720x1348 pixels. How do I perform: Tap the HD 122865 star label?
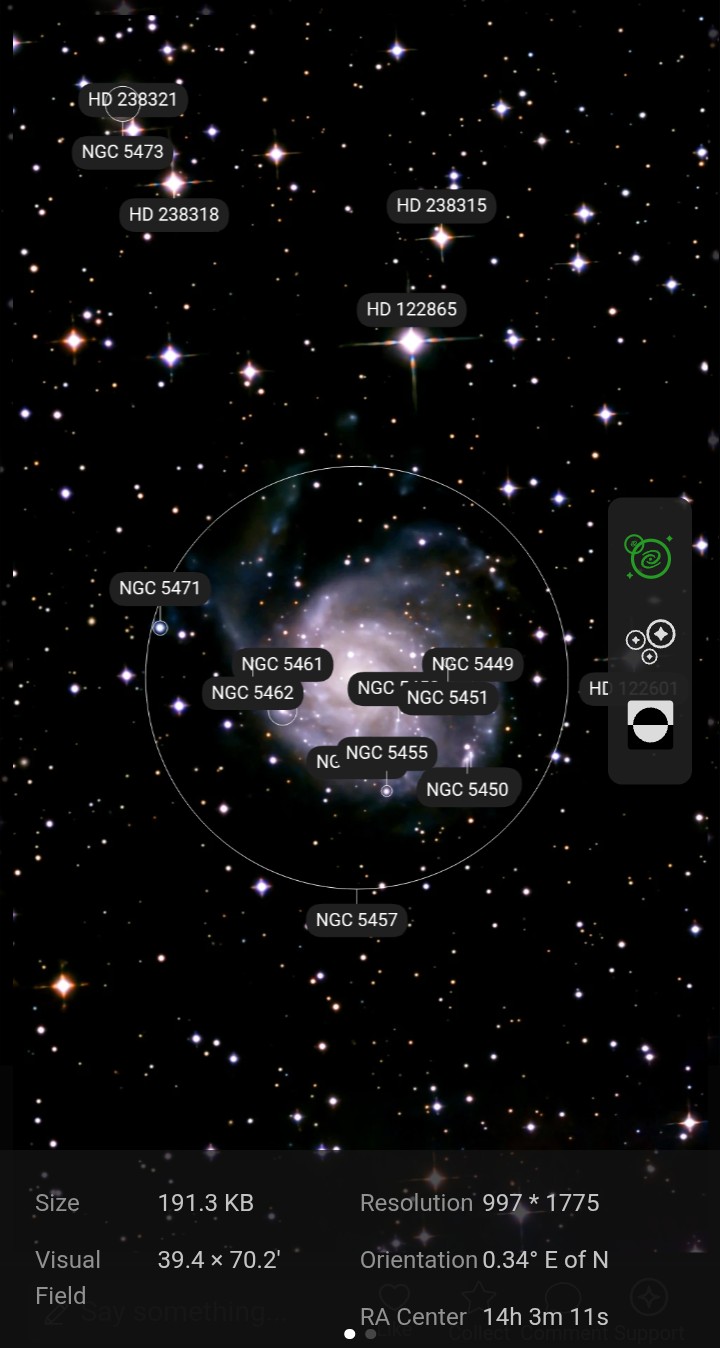pyautogui.click(x=411, y=310)
